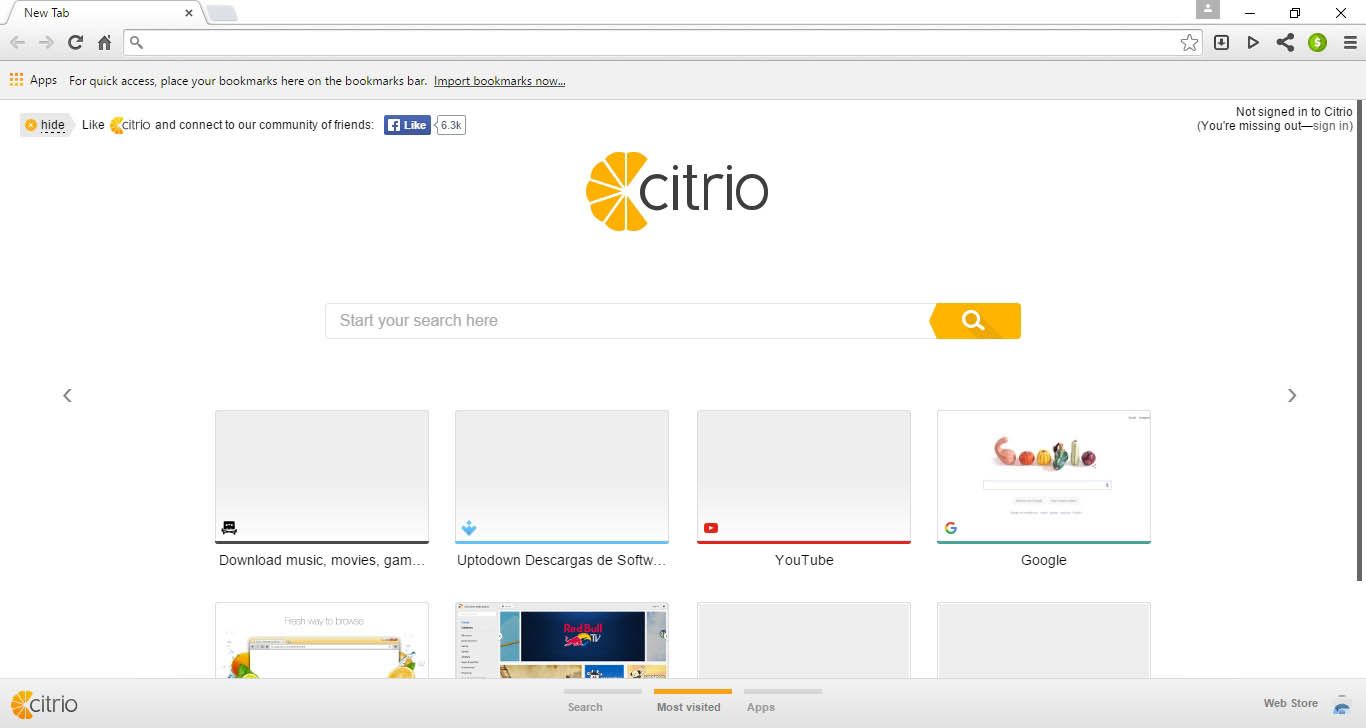Image resolution: width=1366 pixels, height=728 pixels.
Task: Open the Uptodown Descargas thumbnail
Action: pos(562,476)
